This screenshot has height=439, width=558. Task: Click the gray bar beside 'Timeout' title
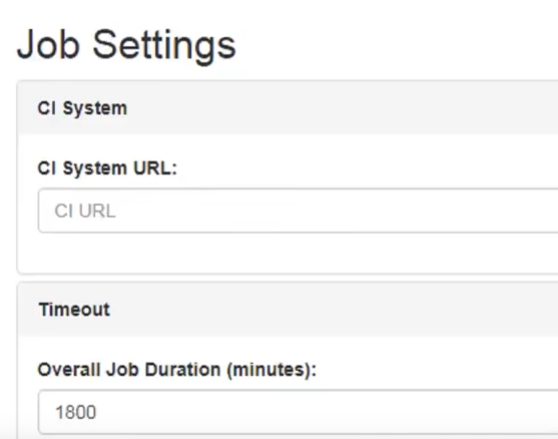pos(335,309)
